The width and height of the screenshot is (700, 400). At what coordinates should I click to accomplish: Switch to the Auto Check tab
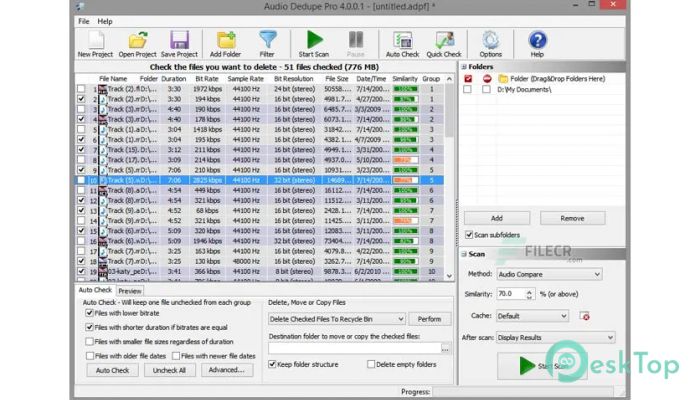pos(95,290)
